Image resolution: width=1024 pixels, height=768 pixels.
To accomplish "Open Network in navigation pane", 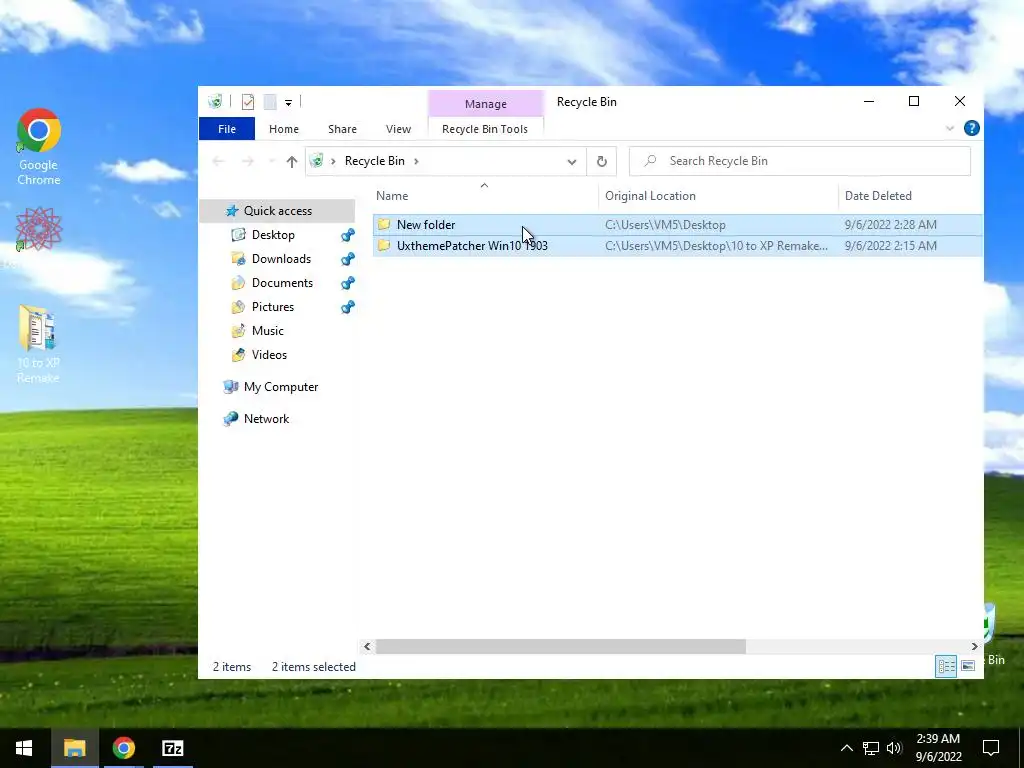I will click(266, 419).
